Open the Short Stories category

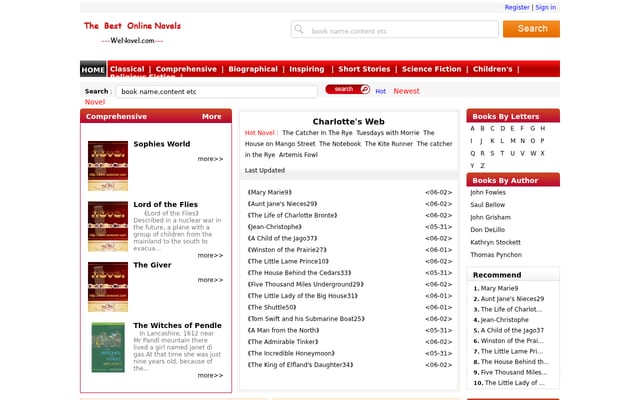tap(364, 69)
